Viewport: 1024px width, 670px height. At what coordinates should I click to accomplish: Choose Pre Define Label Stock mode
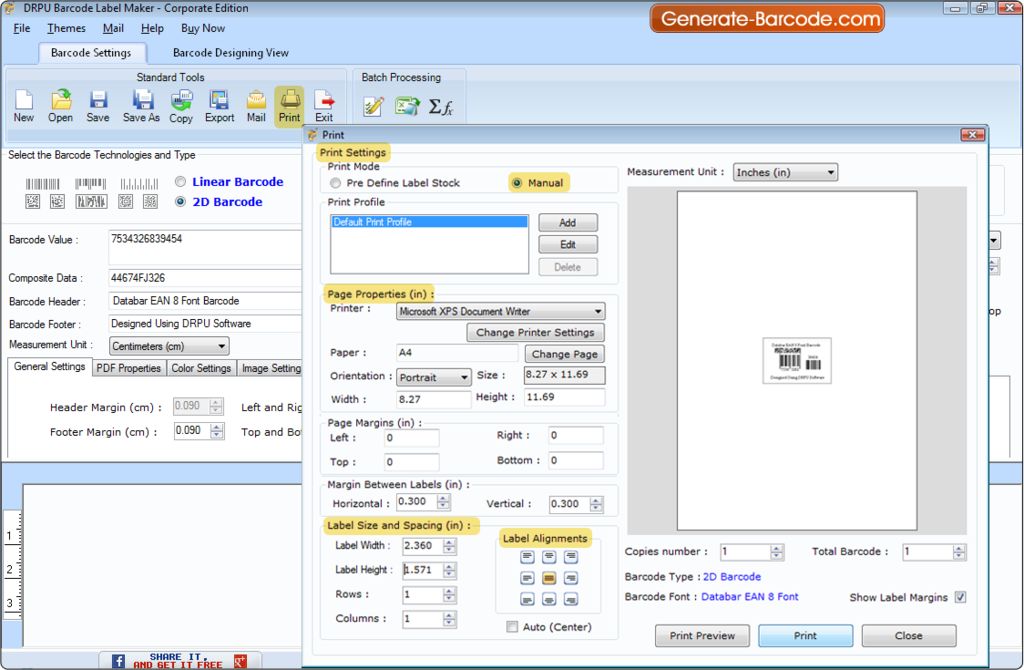336,183
